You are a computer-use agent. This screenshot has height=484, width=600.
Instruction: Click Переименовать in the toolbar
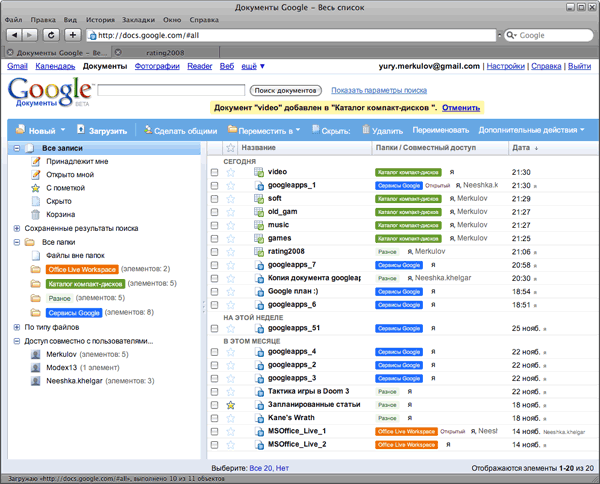pyautogui.click(x=440, y=130)
